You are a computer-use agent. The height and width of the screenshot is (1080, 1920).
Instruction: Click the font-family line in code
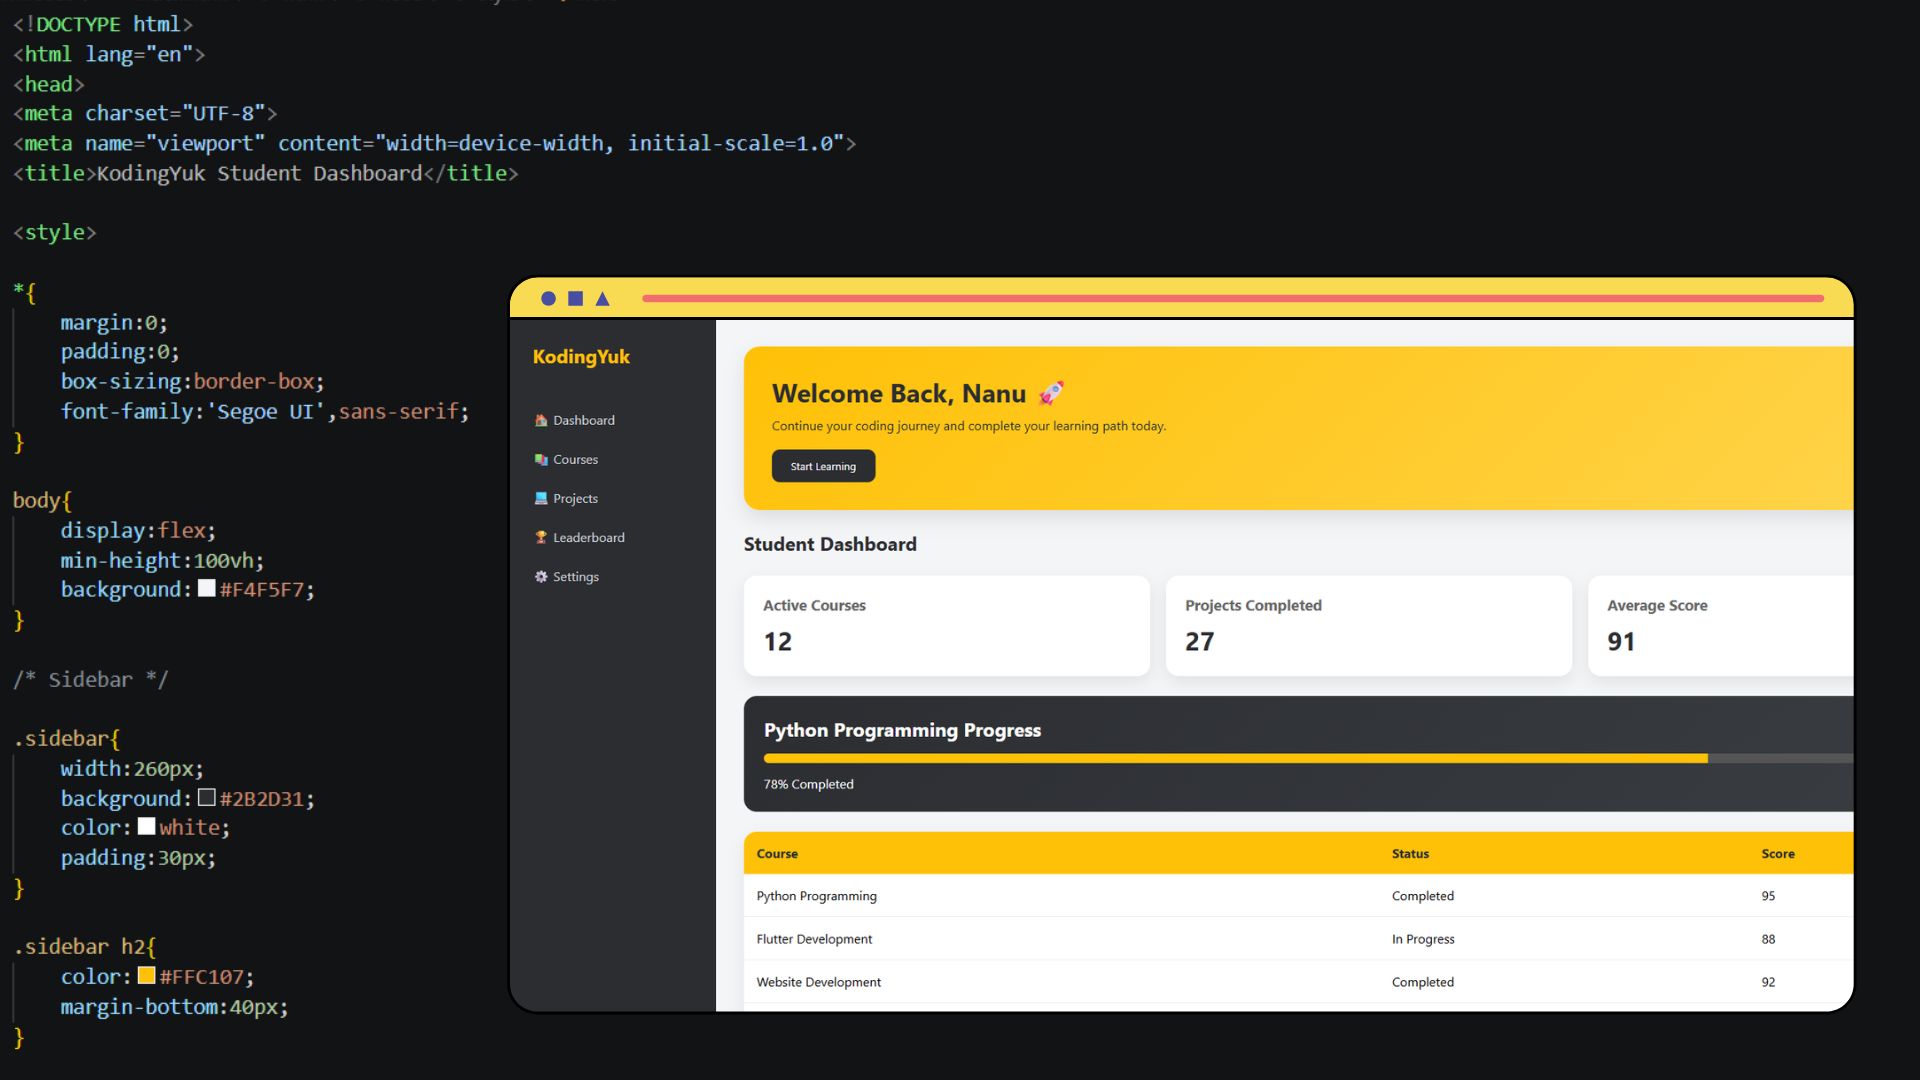264,411
